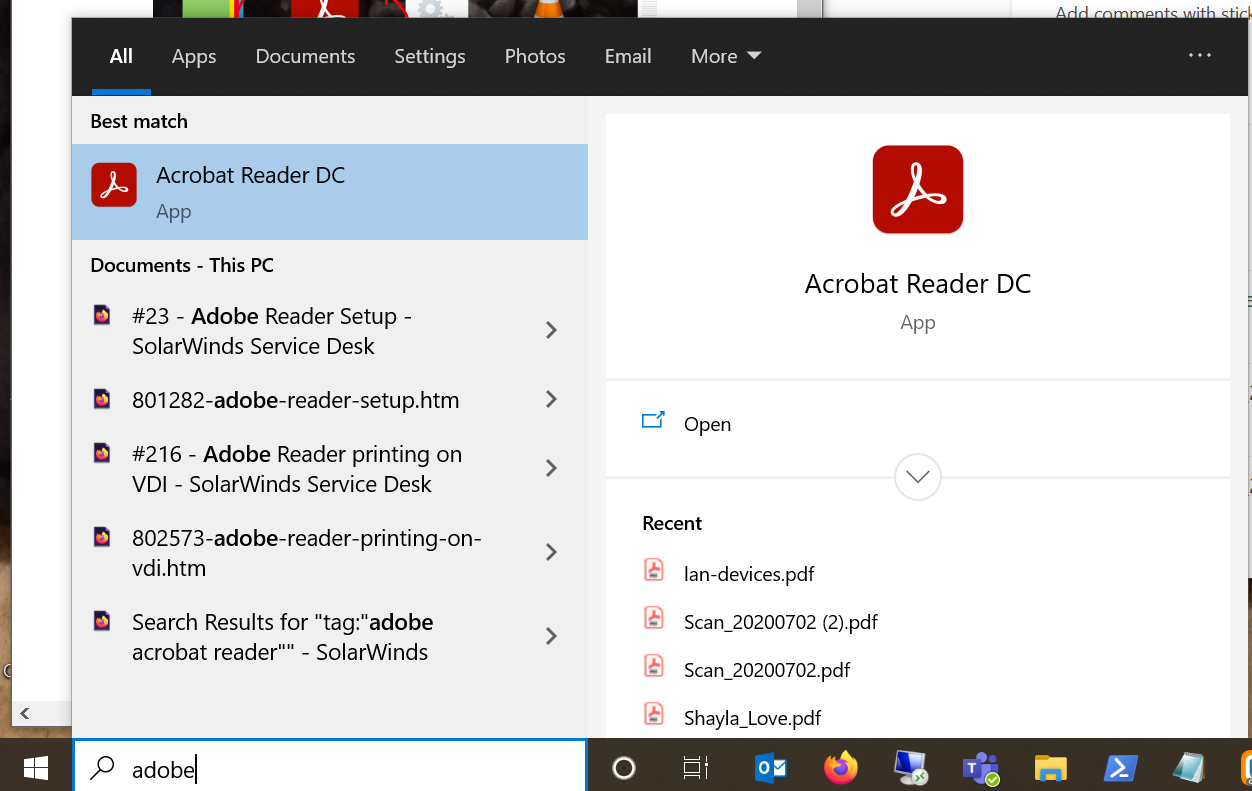Click Acrobat Reader DC title in preview pane
1252x791 pixels.
pyautogui.click(x=917, y=284)
